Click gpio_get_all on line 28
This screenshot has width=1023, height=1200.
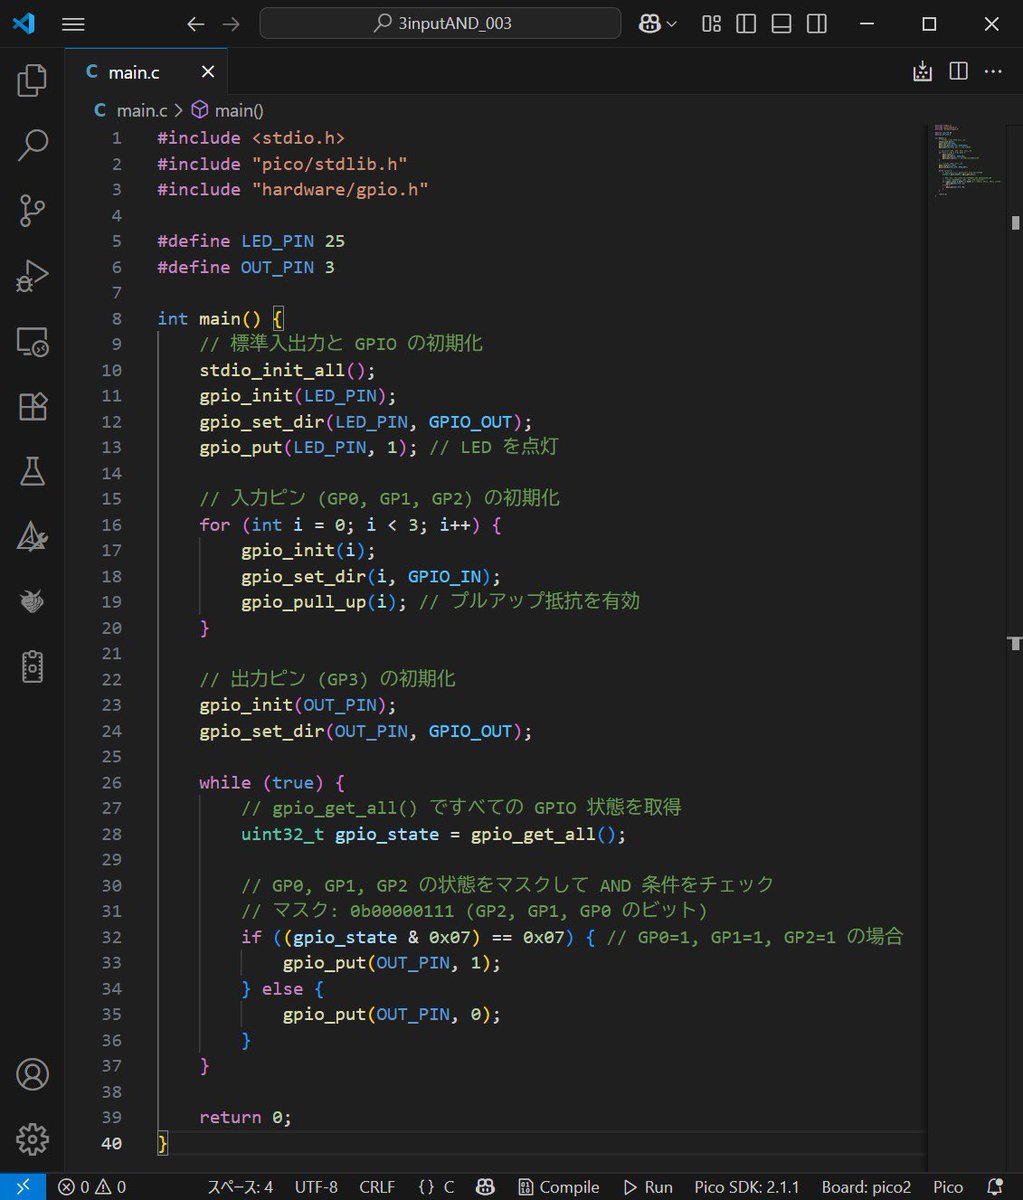[x=533, y=834]
